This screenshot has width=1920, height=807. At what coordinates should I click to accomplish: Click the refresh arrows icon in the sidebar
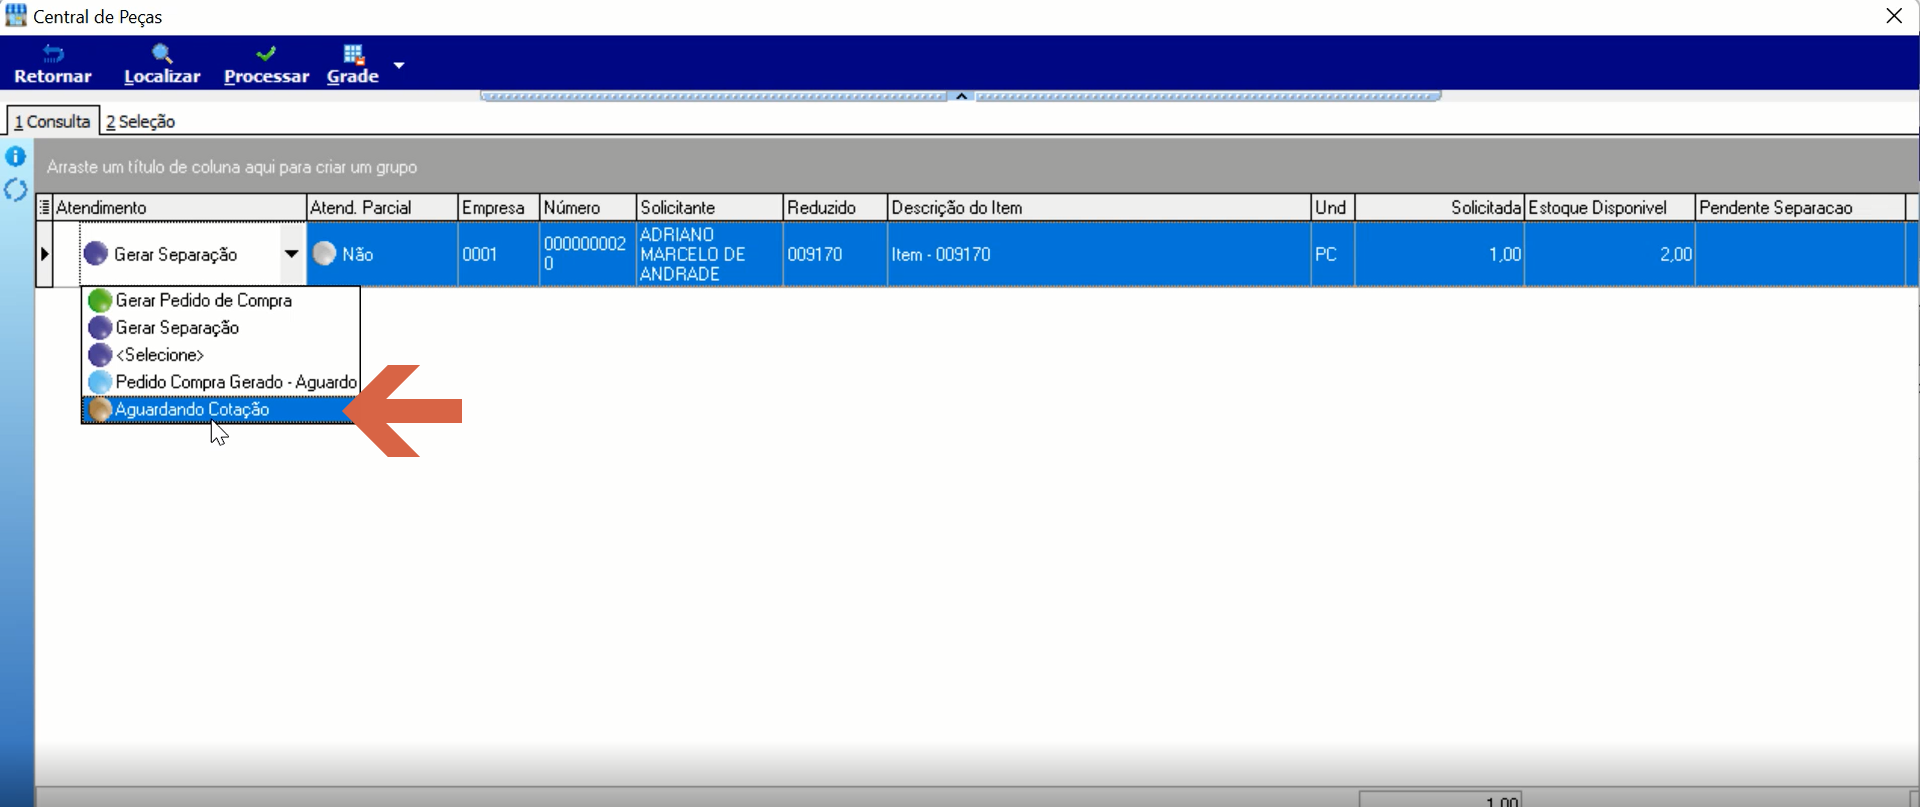click(16, 190)
